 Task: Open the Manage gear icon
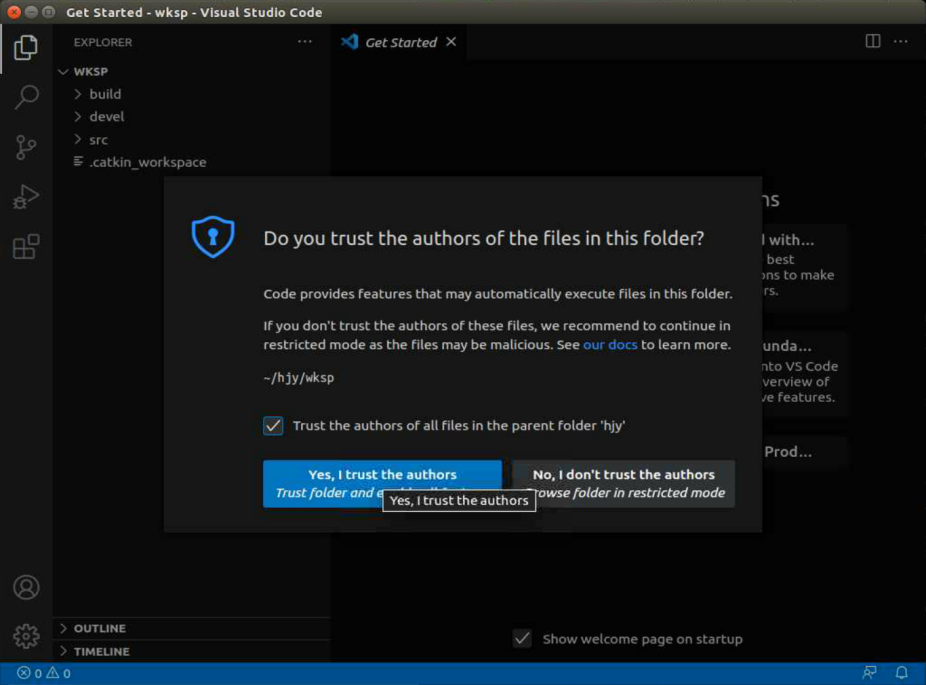[26, 635]
